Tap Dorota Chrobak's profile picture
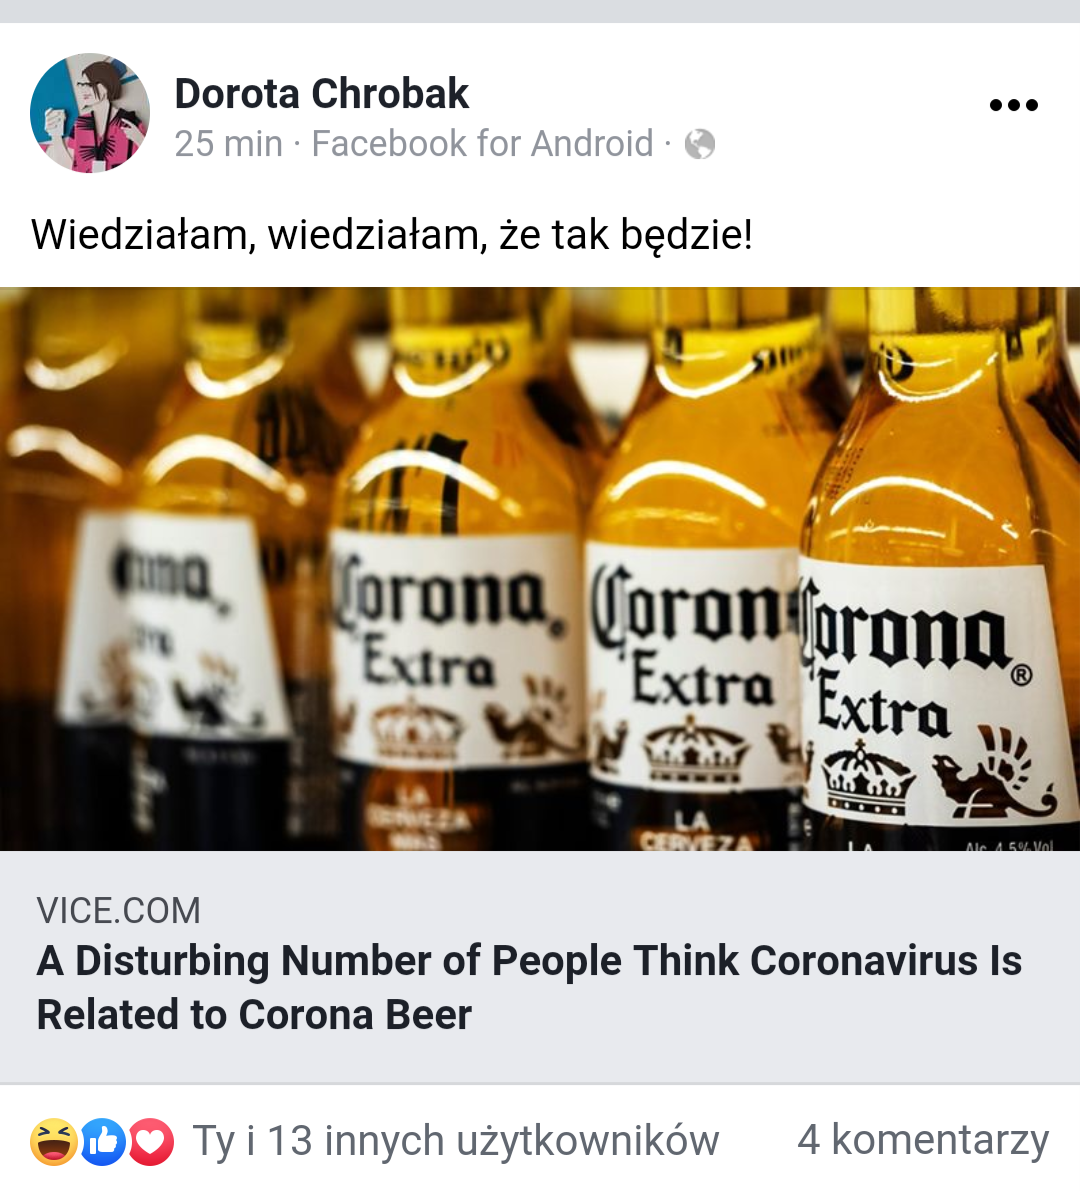This screenshot has height=1191, width=1080. 90,113
